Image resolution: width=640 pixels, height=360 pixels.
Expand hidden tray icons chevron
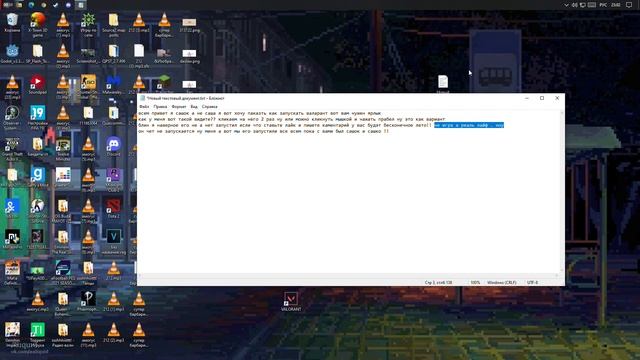coord(566,5)
